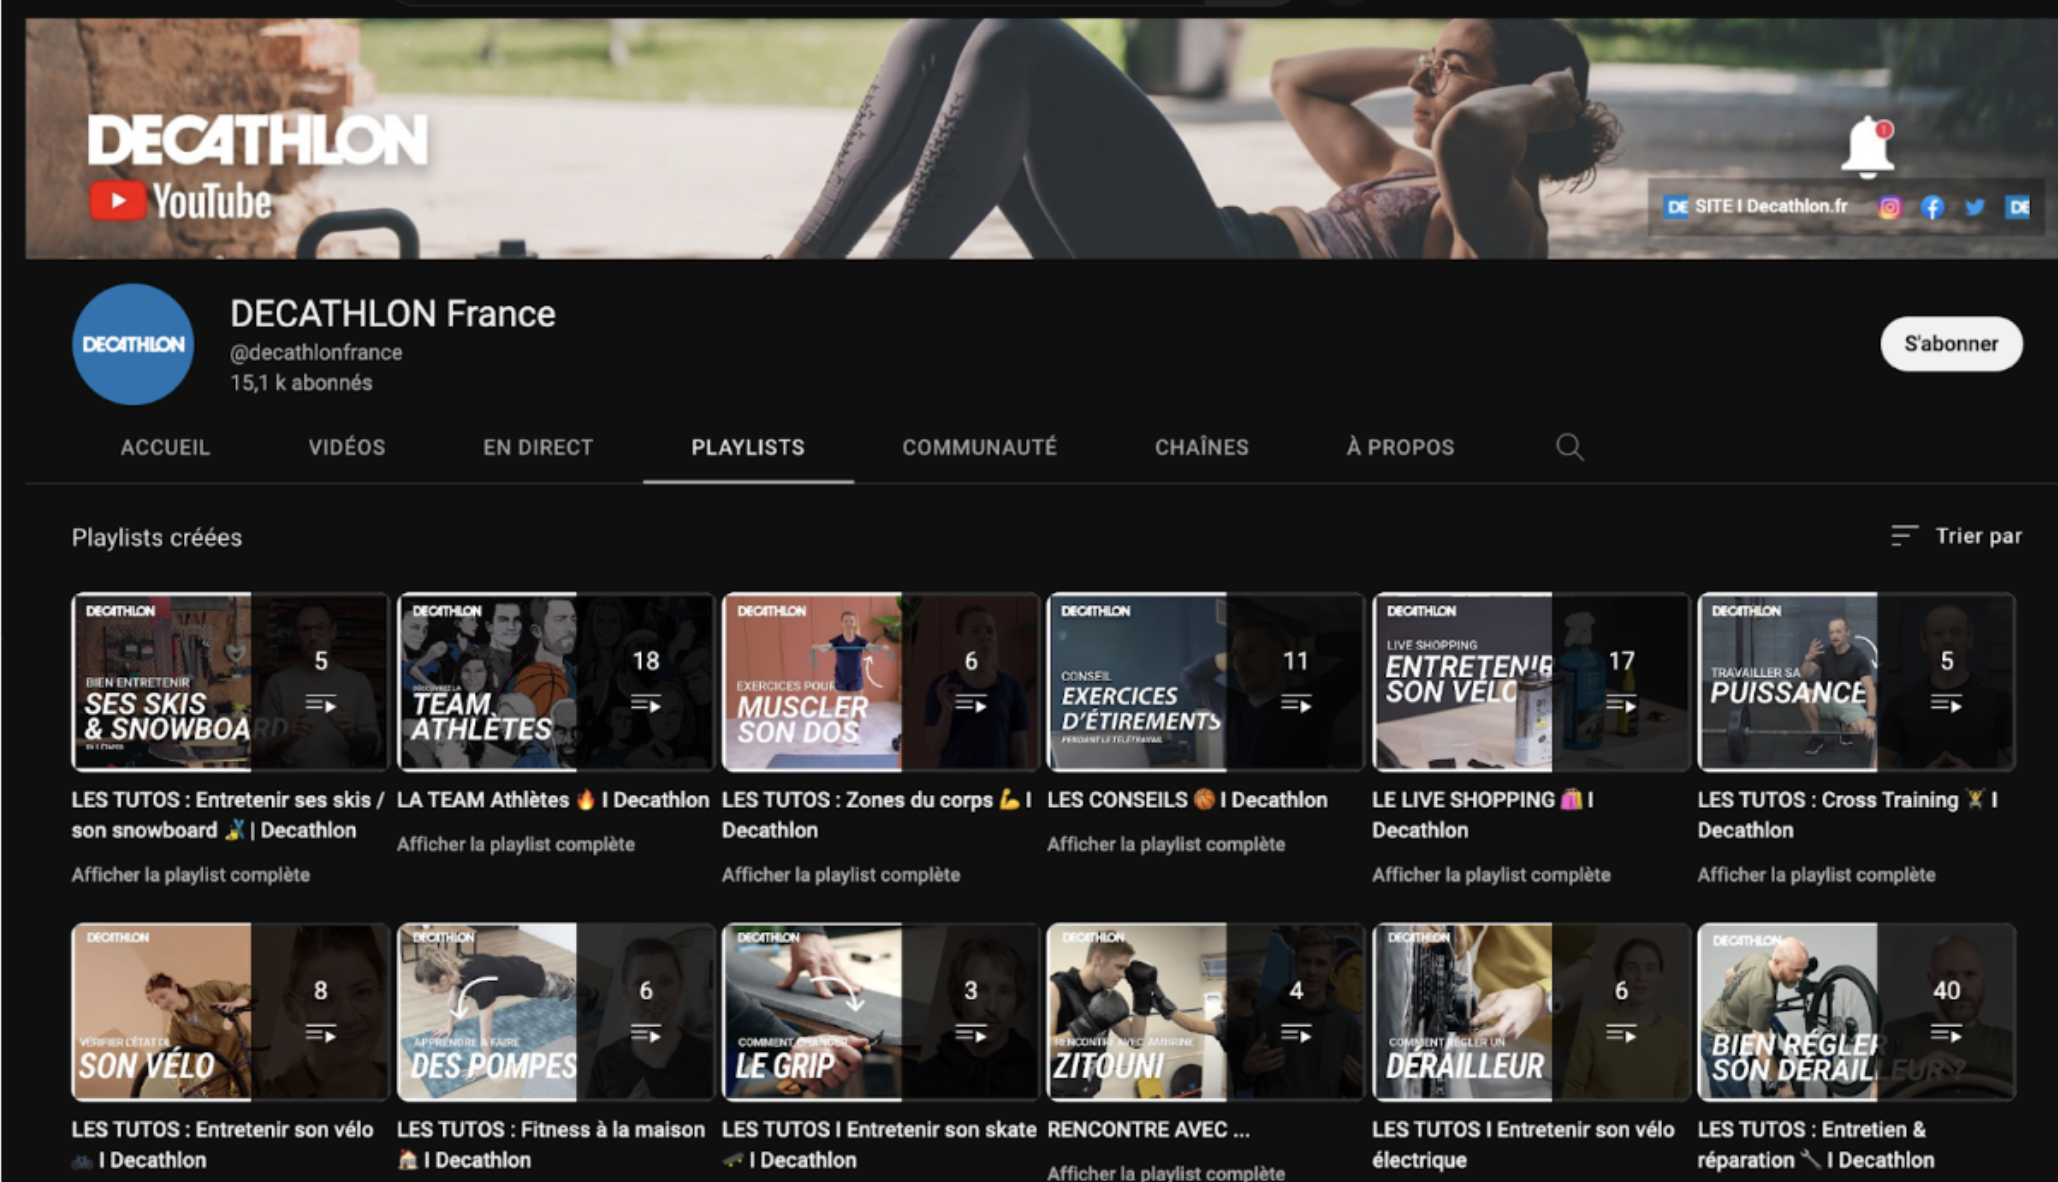This screenshot has height=1182, width=2058.
Task: Show full playlist under LA TEAM Athlètes
Action: pyautogui.click(x=516, y=844)
